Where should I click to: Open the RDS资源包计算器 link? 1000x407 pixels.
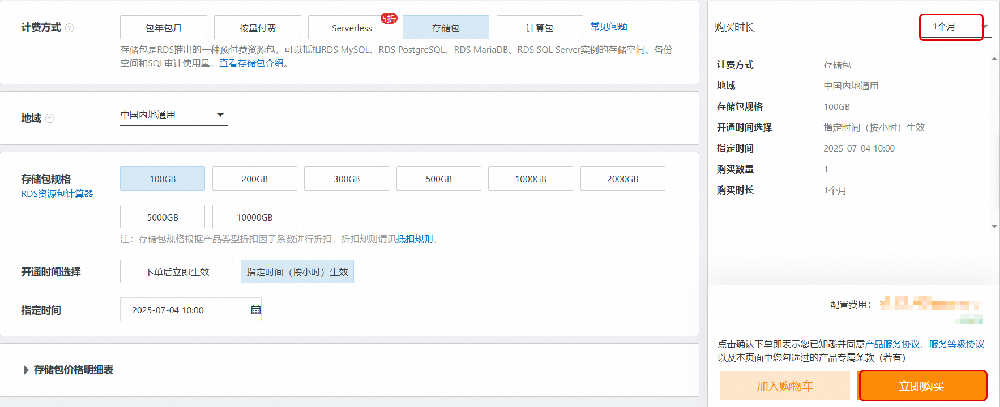click(58, 193)
